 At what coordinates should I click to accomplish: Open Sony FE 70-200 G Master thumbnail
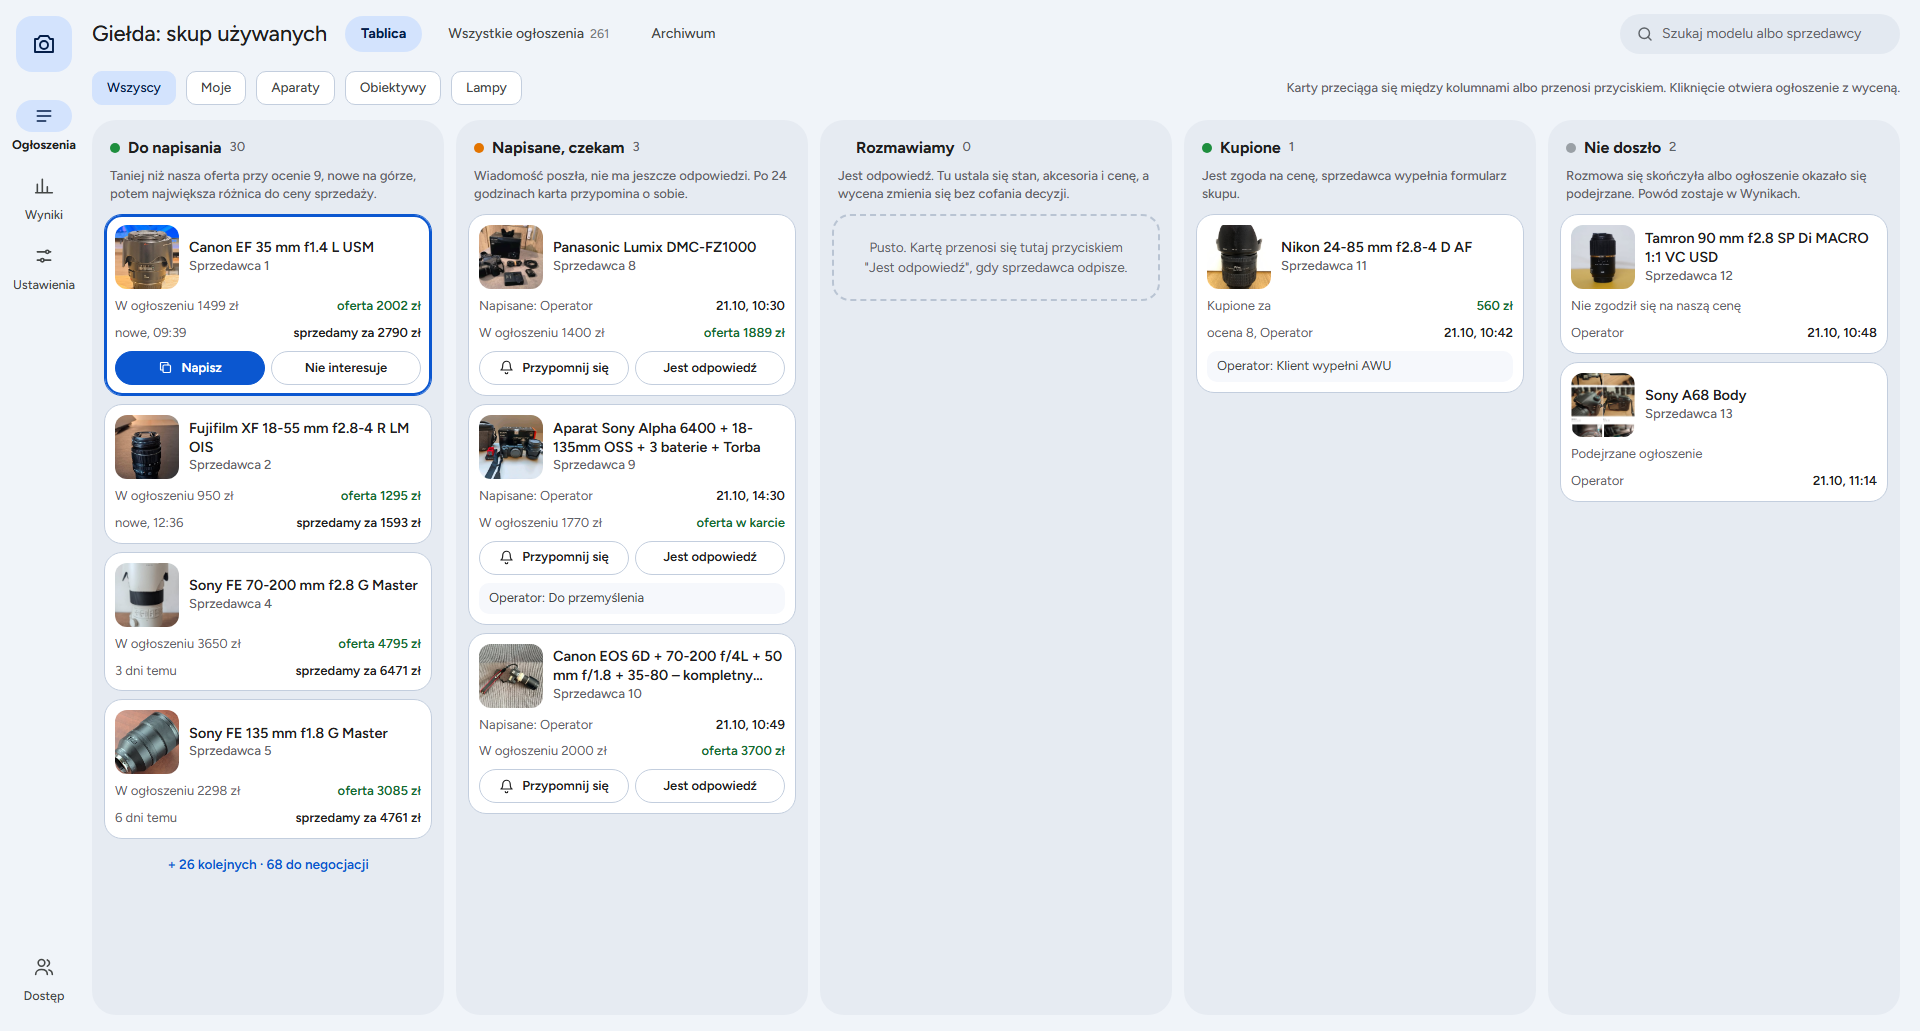click(147, 595)
